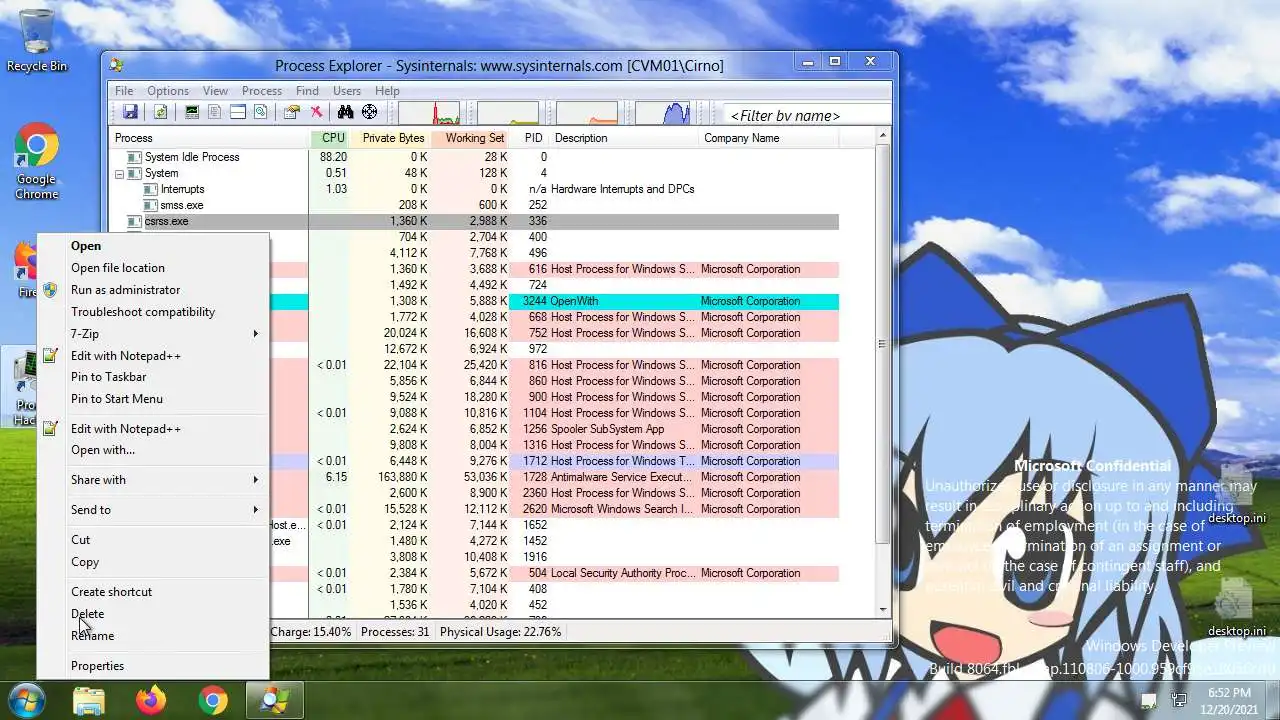The image size is (1280, 720).
Task: Choose Open file location
Action: click(x=153, y=268)
